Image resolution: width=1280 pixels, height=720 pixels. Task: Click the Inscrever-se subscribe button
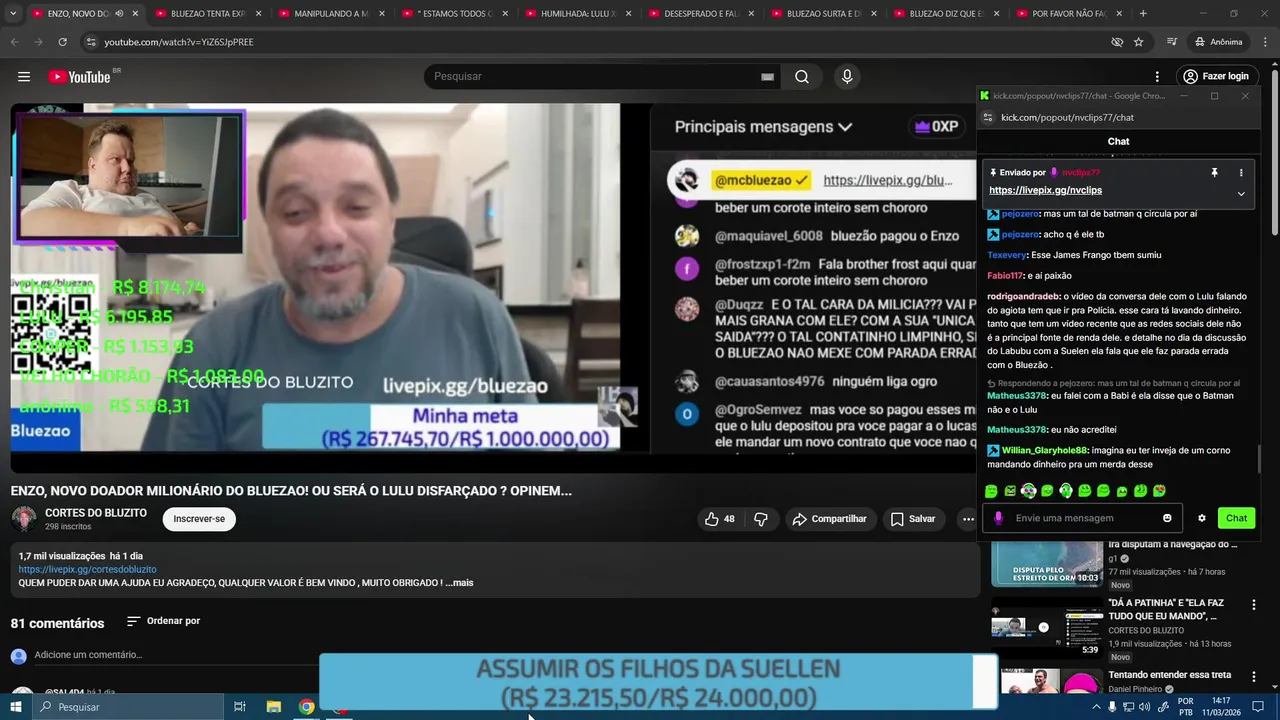click(199, 519)
